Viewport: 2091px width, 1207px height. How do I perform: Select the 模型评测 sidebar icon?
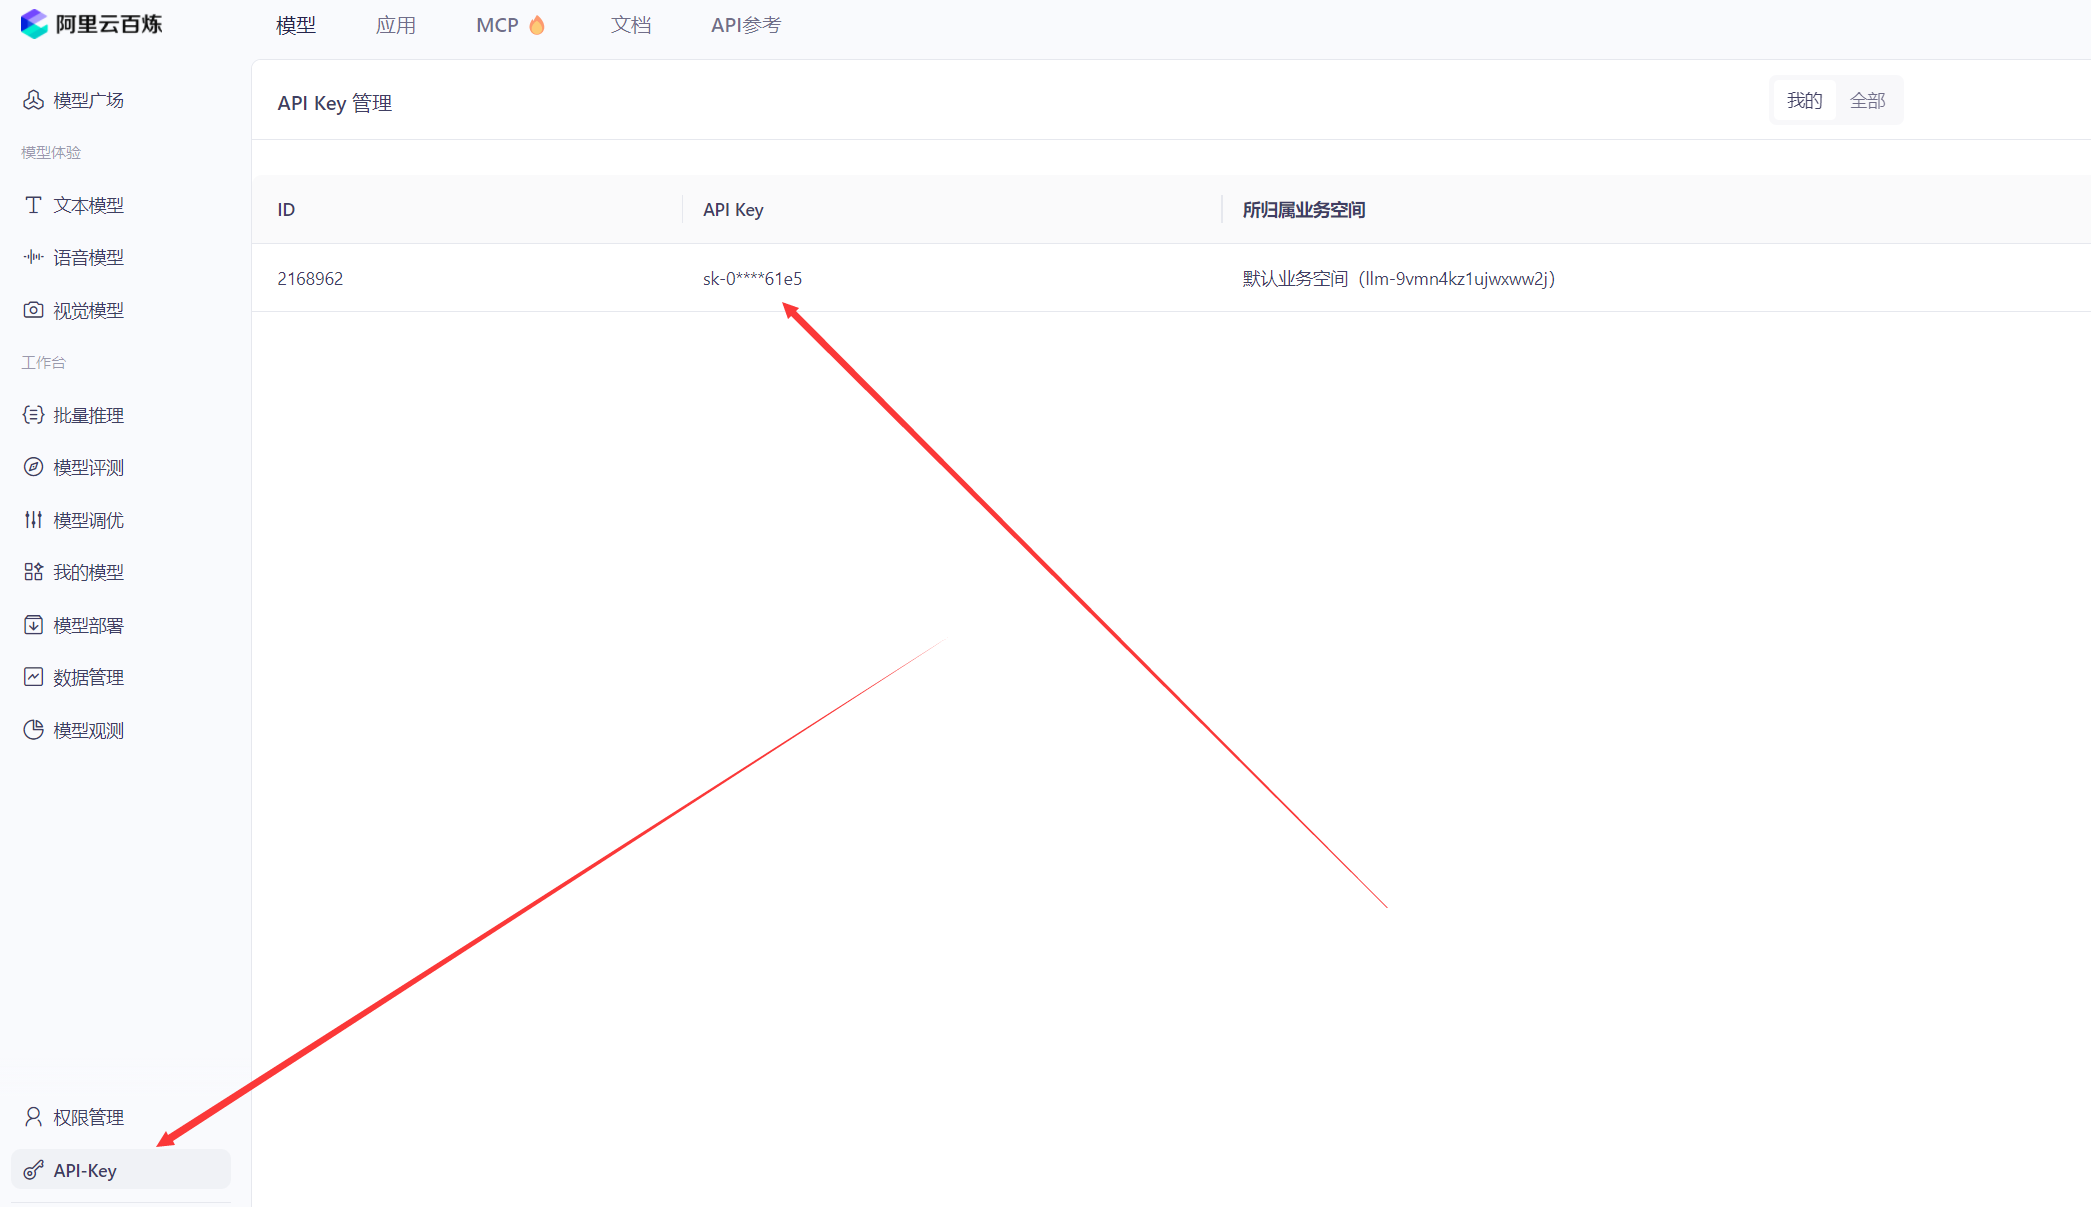[x=88, y=467]
